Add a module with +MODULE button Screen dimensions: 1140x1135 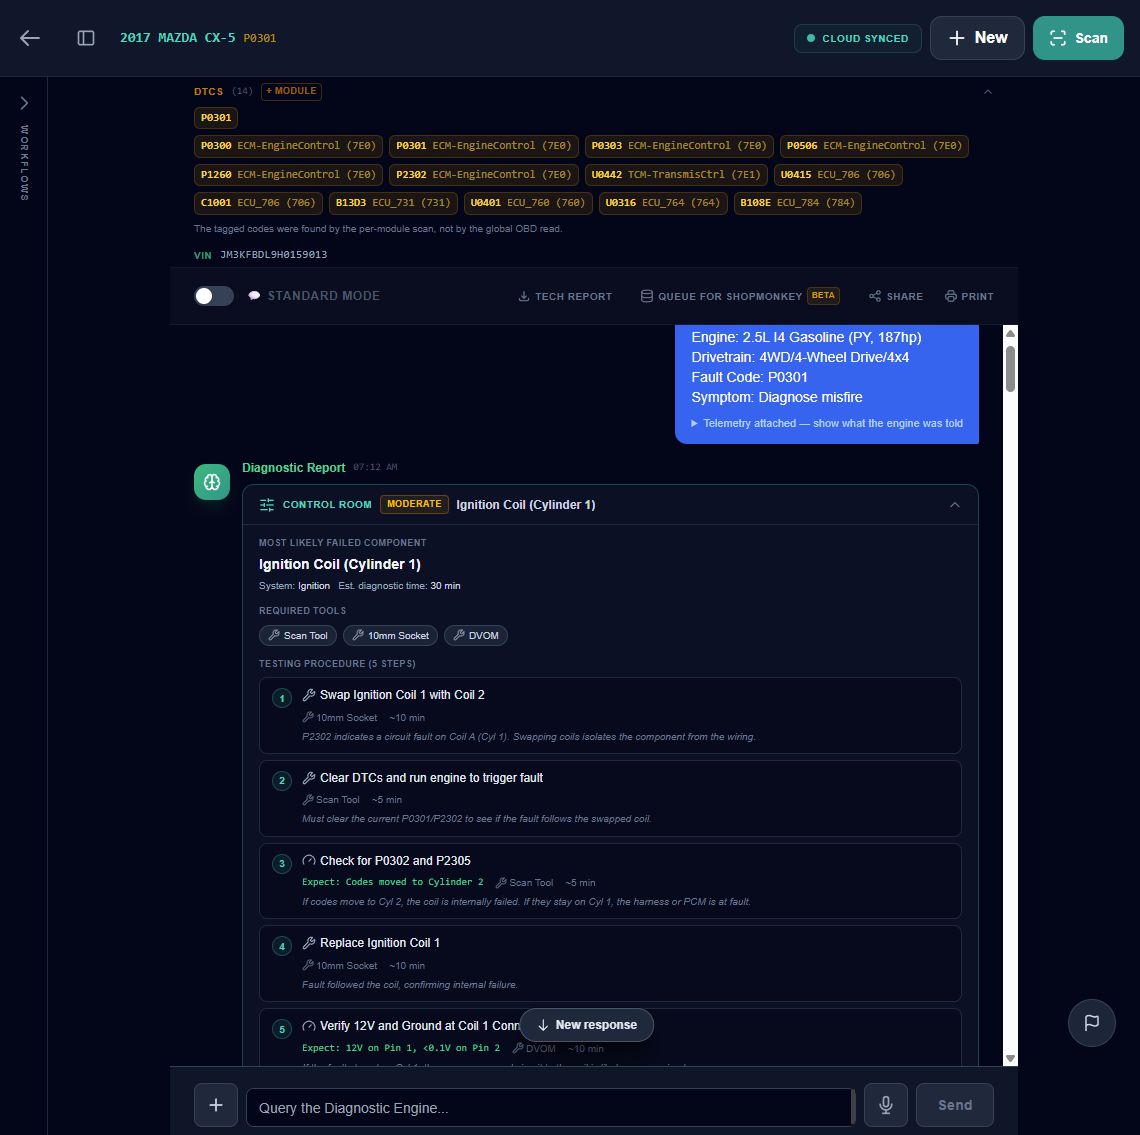coord(292,91)
